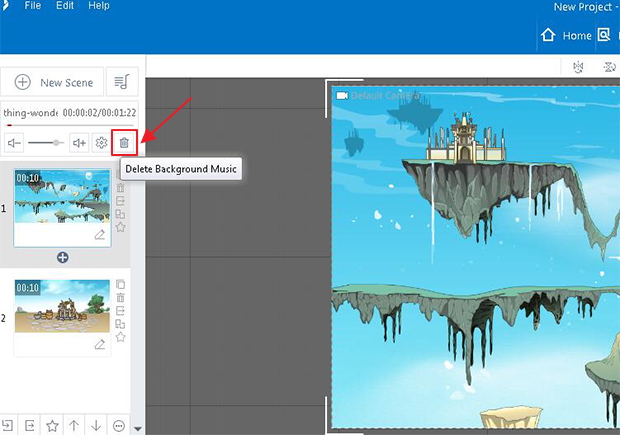Click the rotate icon in canvas toolbar
Screen dimensions: 620x436
click(x=609, y=67)
